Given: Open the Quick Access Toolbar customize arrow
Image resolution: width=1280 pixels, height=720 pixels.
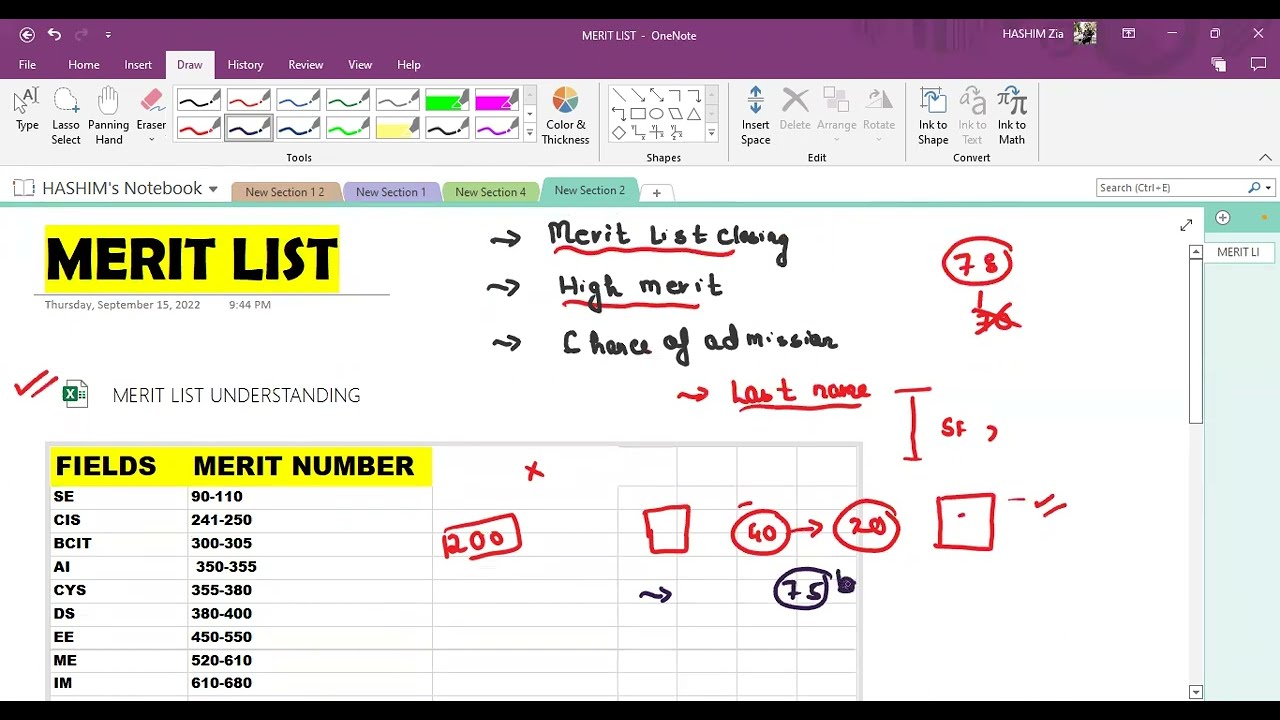Looking at the screenshot, I should 108,35.
